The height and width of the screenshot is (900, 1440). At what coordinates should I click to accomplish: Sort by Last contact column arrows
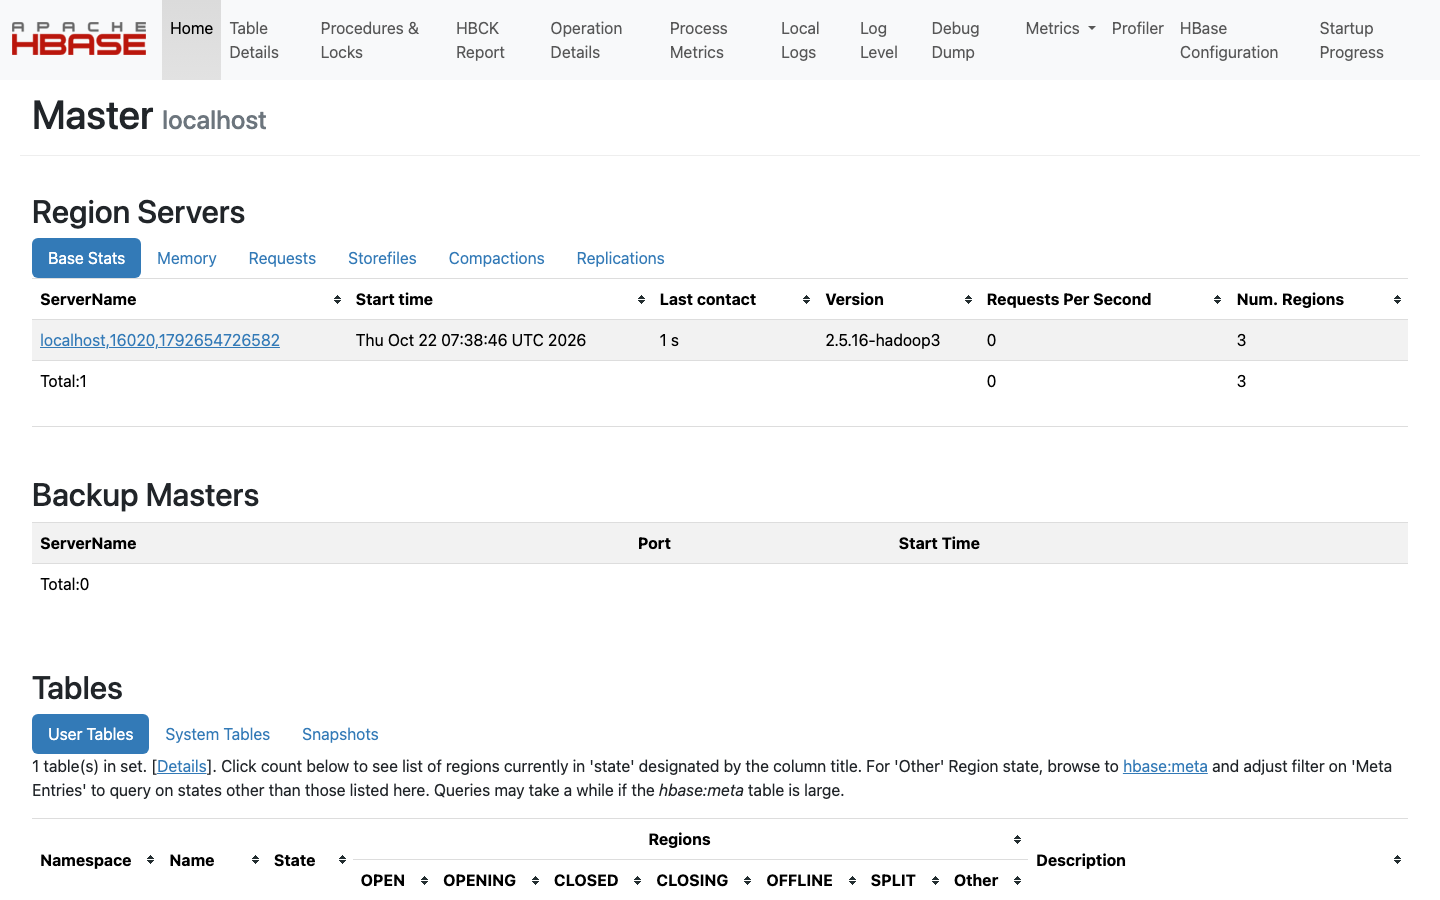806,300
